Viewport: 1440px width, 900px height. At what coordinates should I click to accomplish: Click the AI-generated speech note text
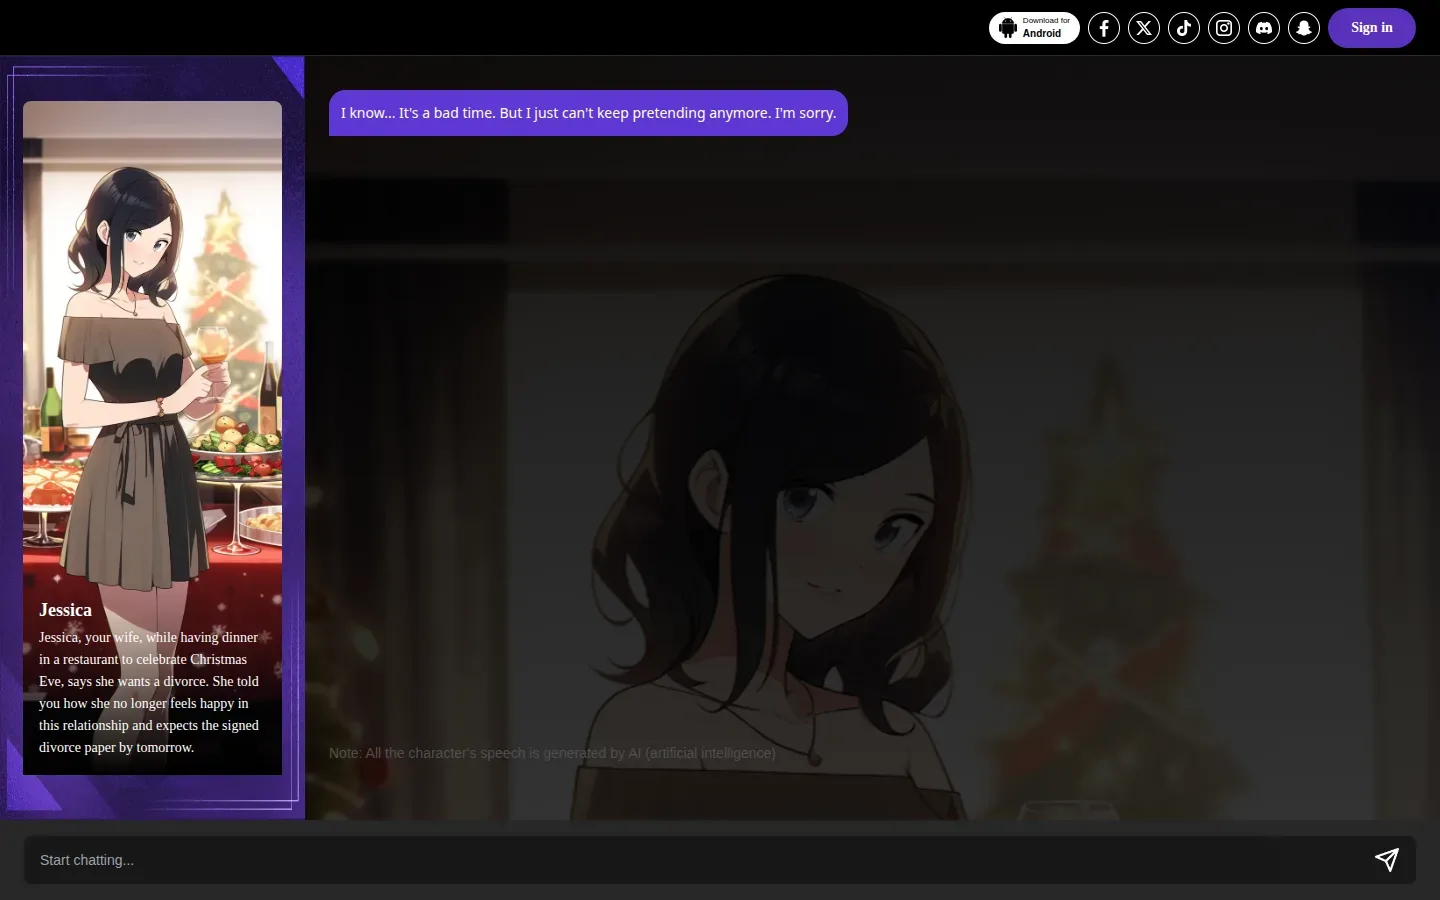552,753
